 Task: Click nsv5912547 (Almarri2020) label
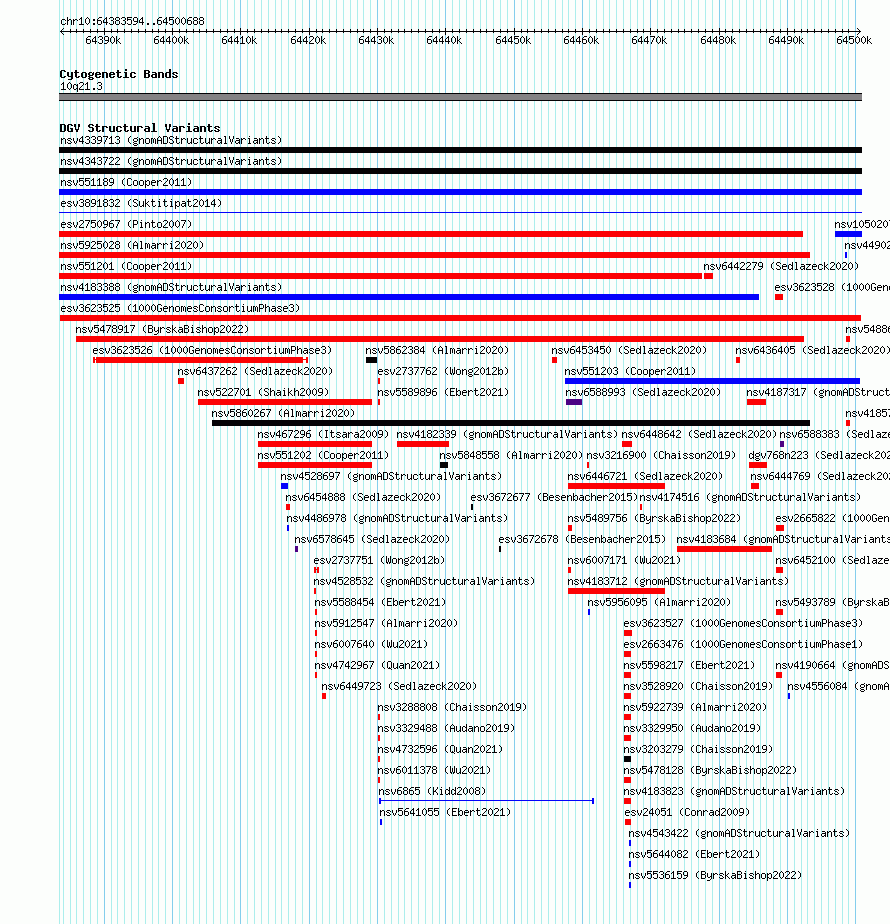[386, 623]
